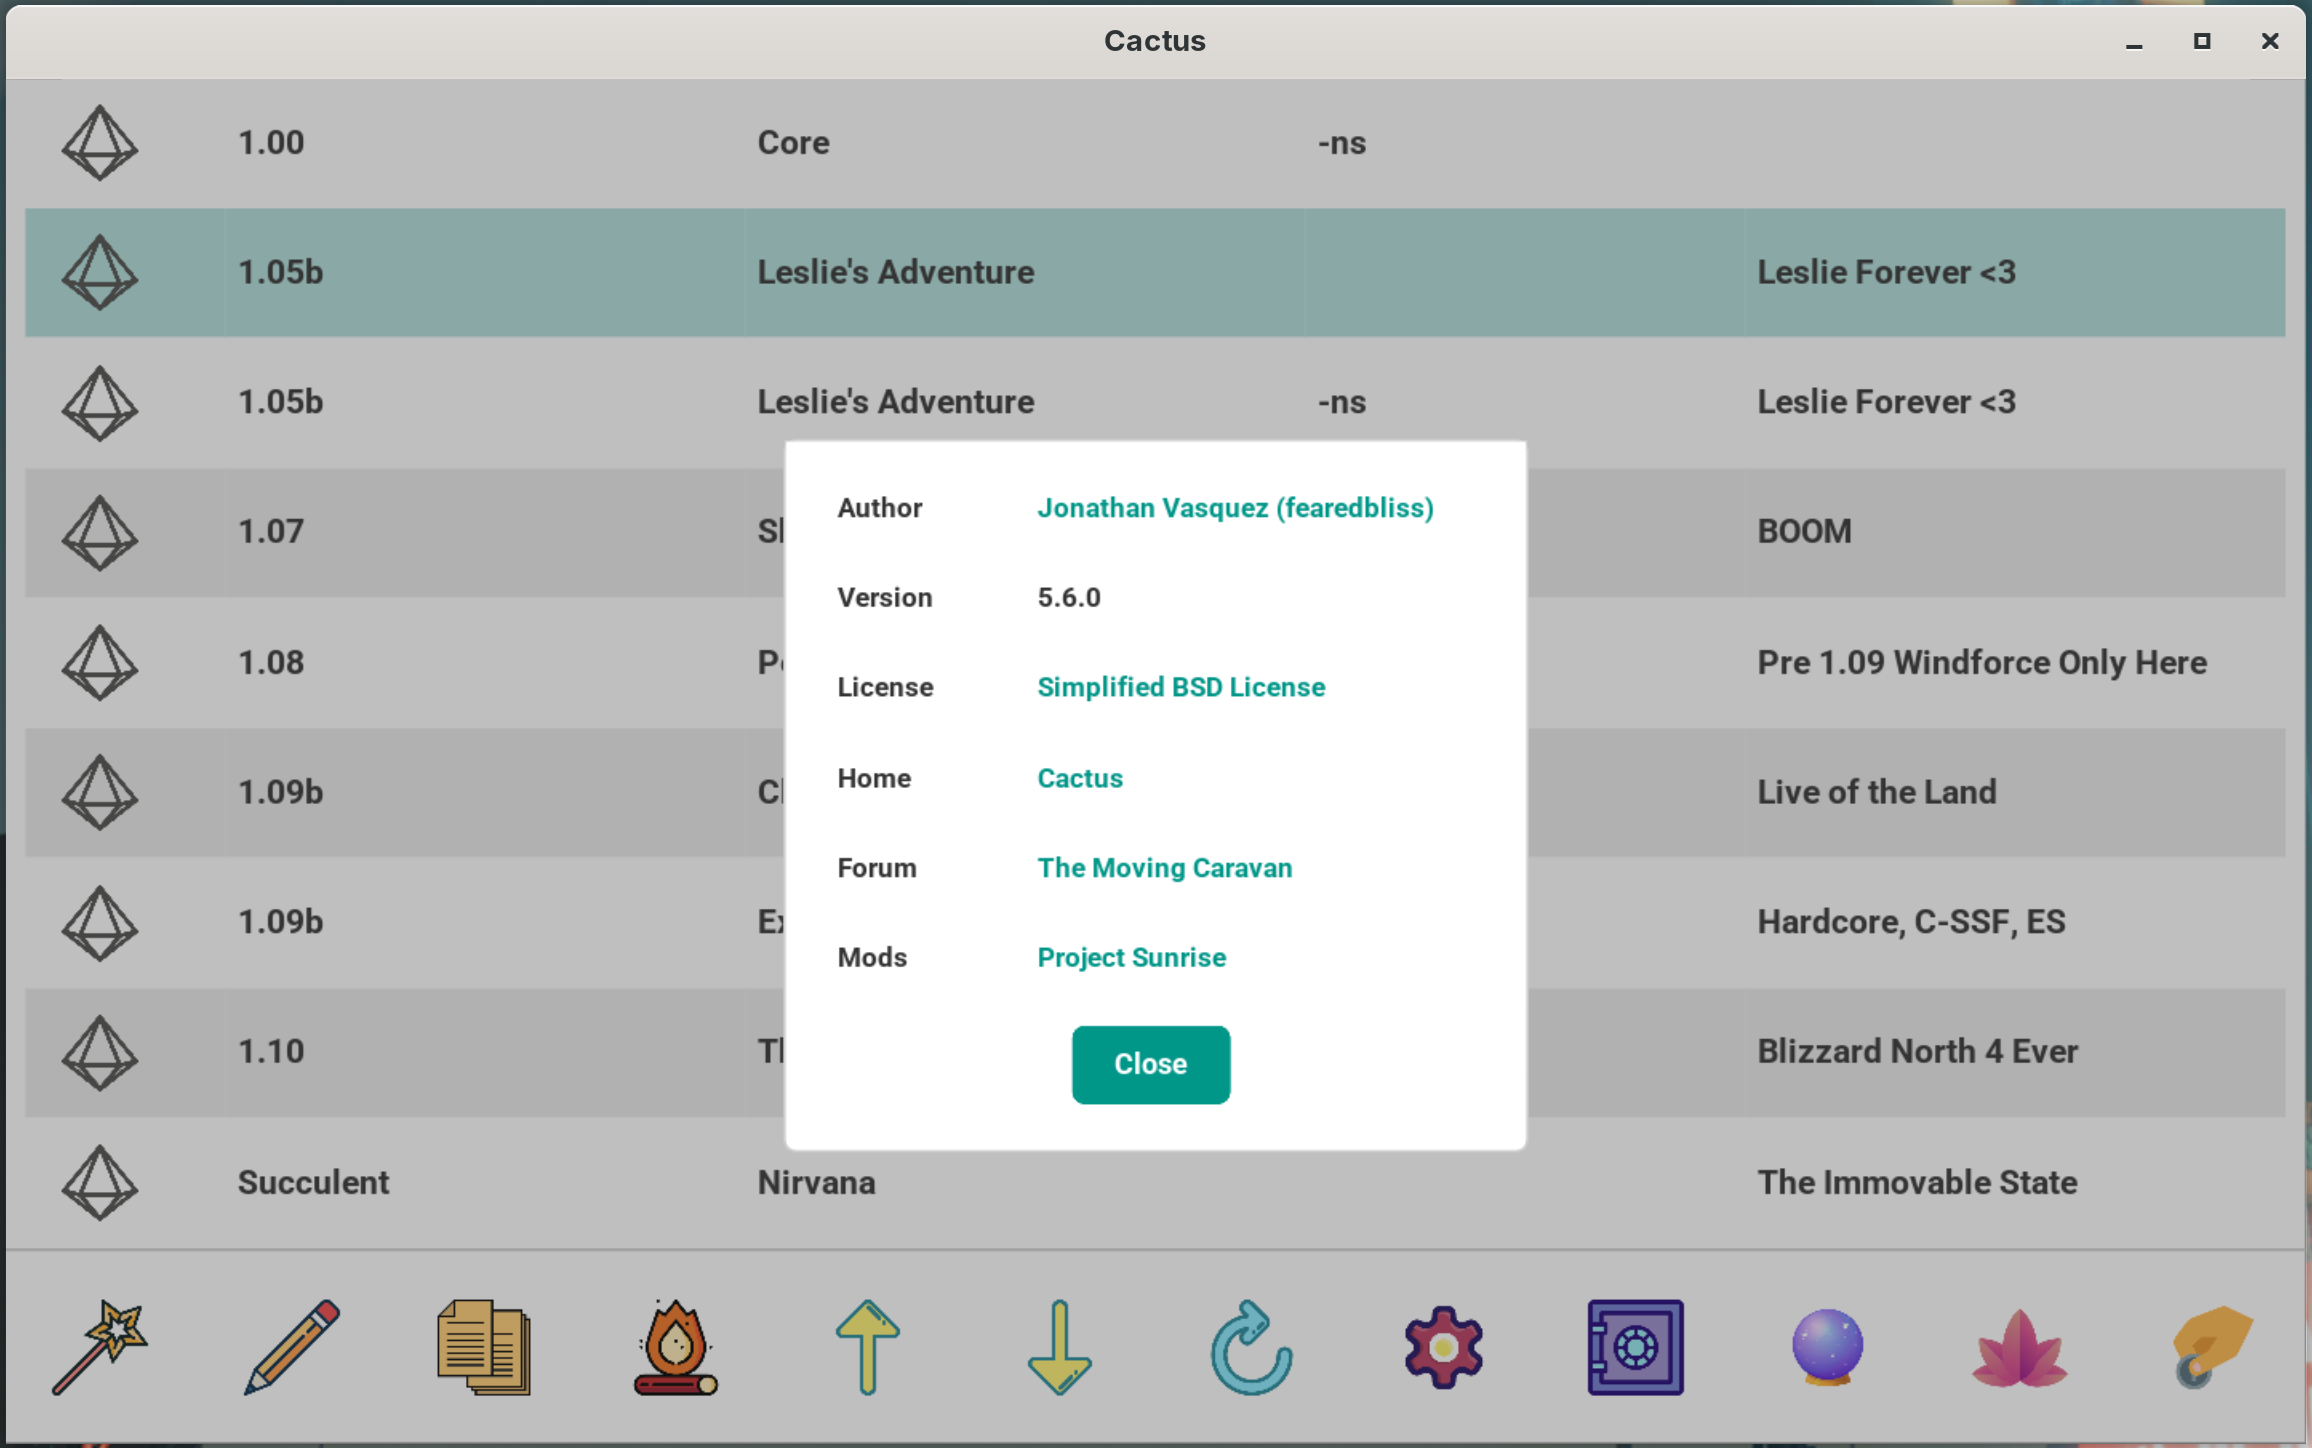
Task: Click the purple safe vault icon
Action: click(x=1635, y=1347)
